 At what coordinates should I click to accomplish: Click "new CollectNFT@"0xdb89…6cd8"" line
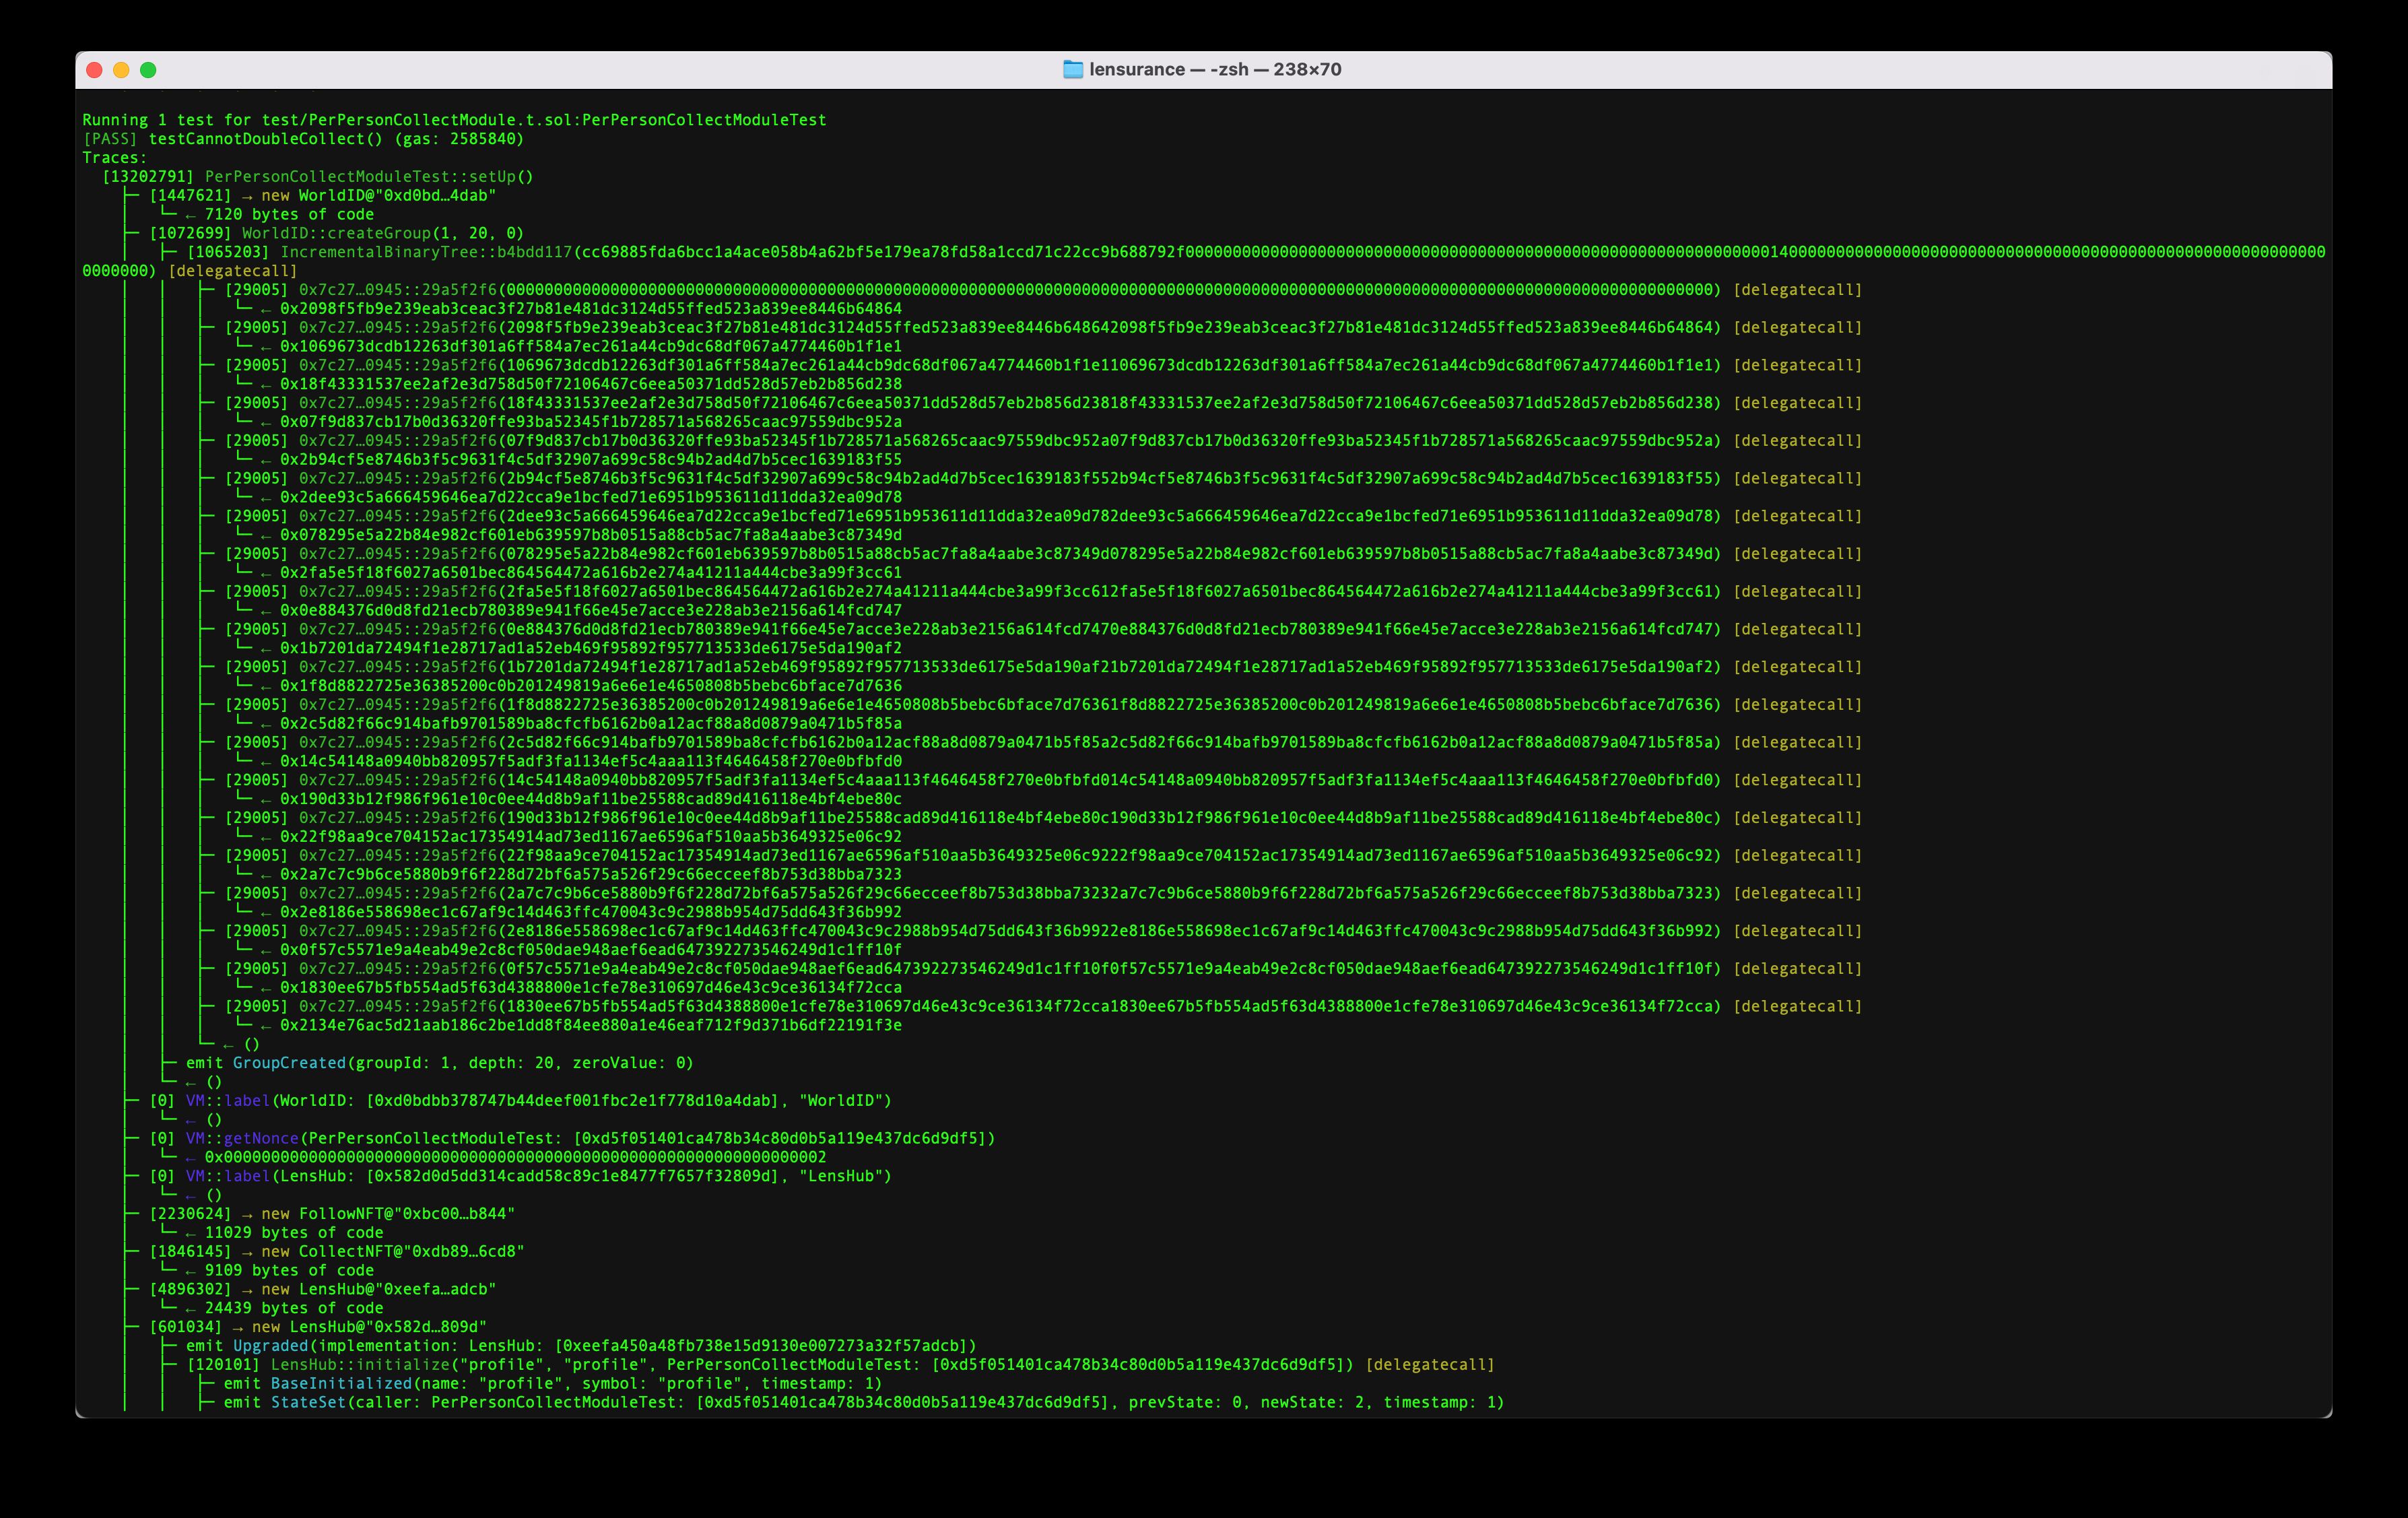click(393, 1251)
